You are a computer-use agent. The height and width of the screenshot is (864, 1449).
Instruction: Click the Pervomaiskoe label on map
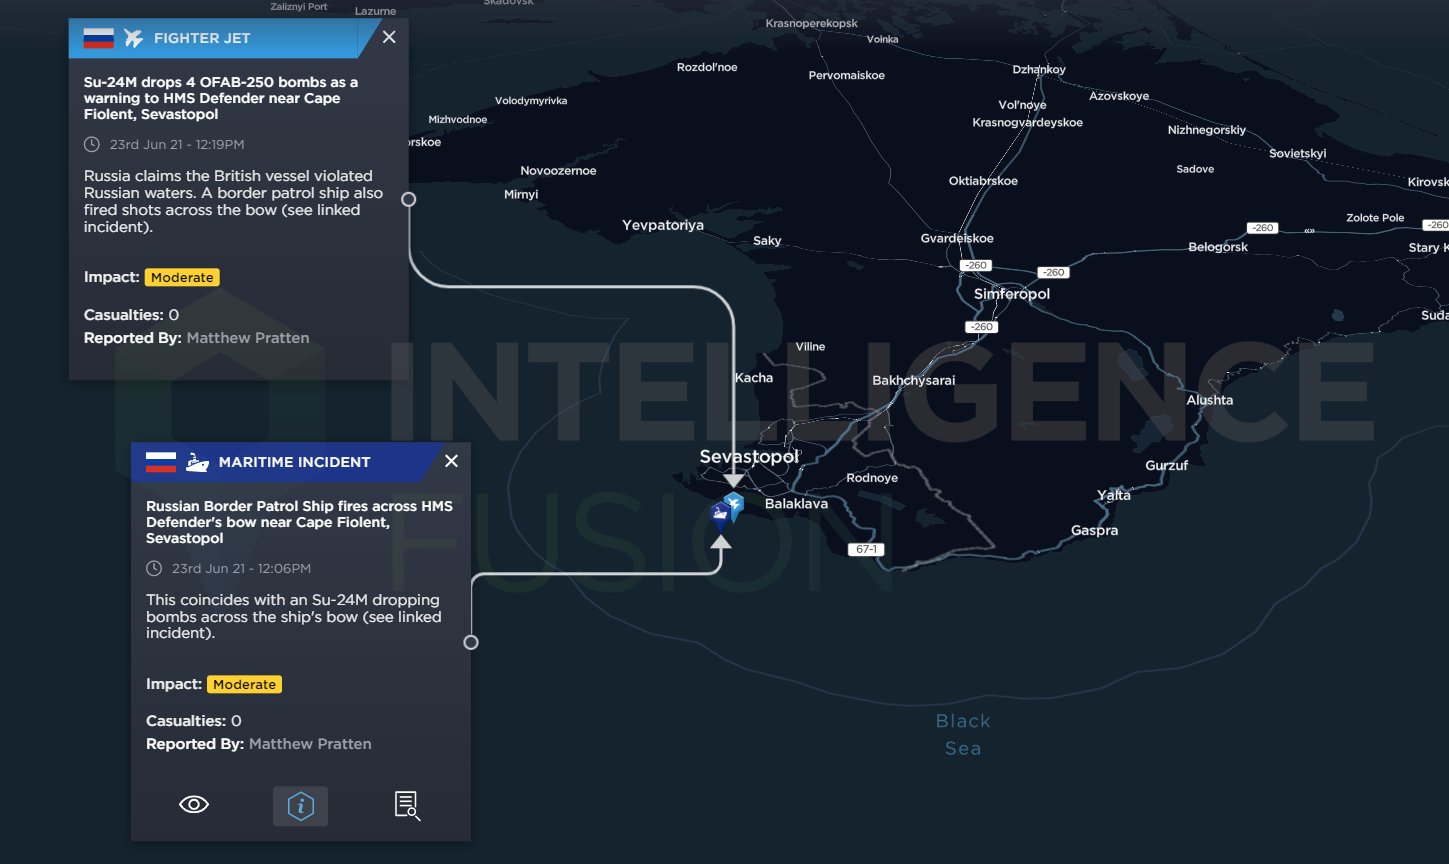coord(847,75)
